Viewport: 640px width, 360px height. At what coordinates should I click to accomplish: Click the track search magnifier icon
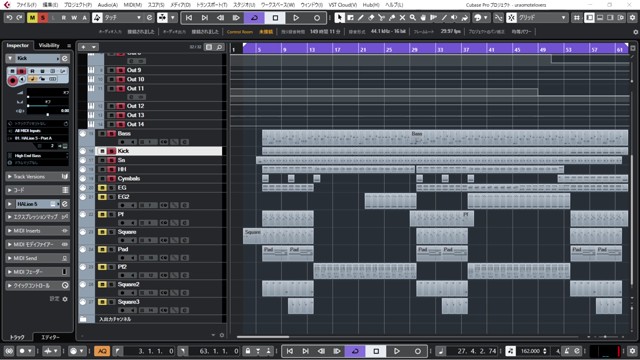pyautogui.click(x=219, y=47)
